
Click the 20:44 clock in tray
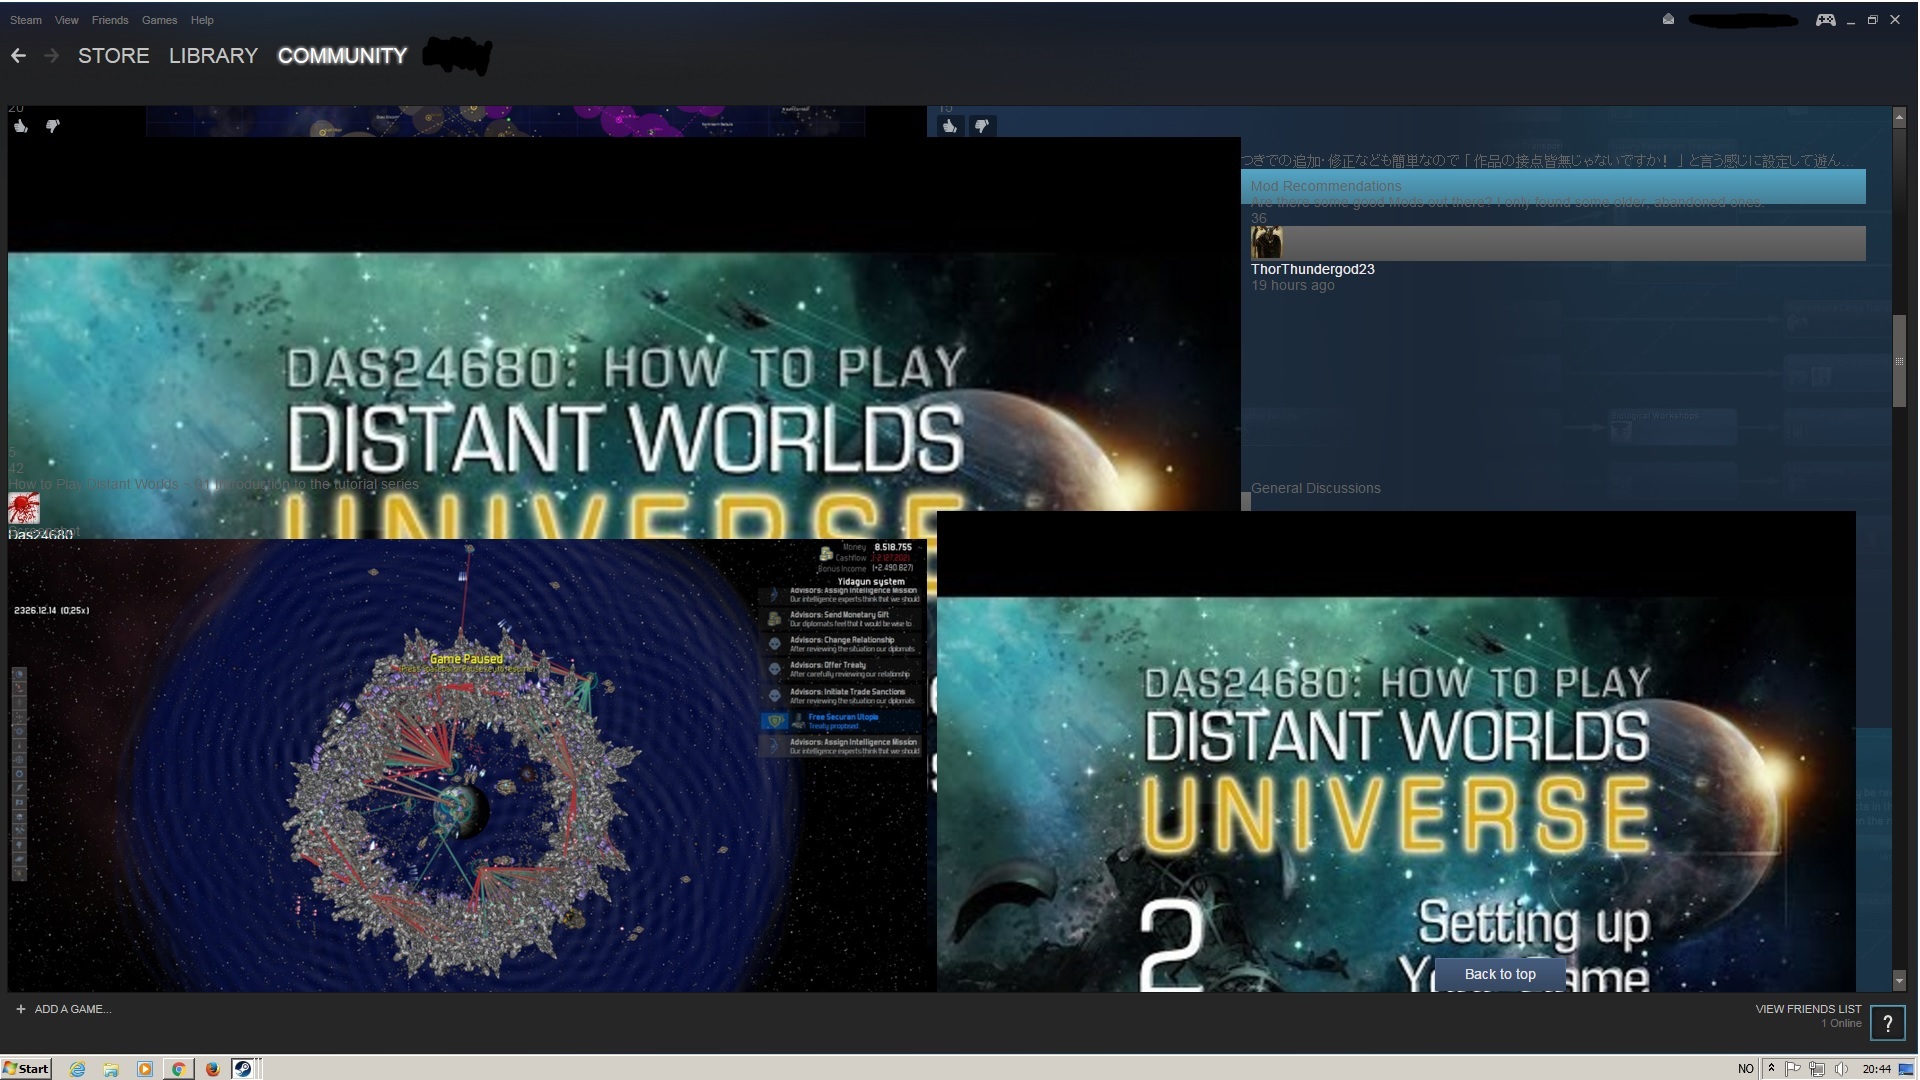point(1876,1068)
